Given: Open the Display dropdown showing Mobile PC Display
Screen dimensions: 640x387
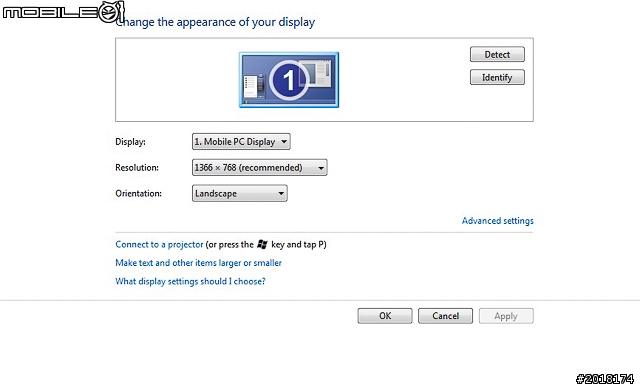Looking at the screenshot, I should pos(241,142).
